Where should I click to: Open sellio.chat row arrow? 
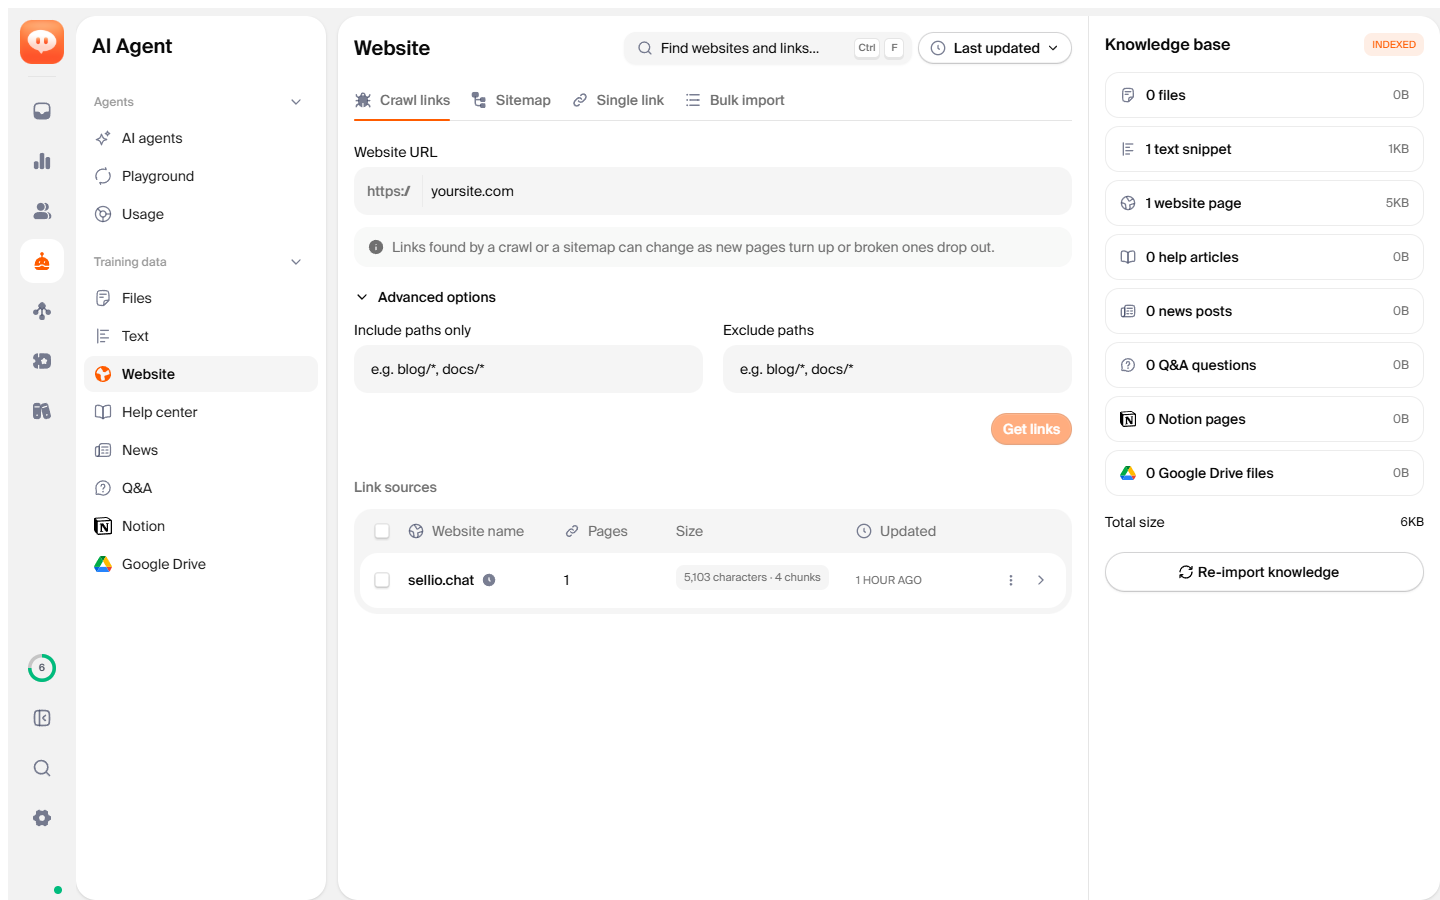click(1041, 580)
